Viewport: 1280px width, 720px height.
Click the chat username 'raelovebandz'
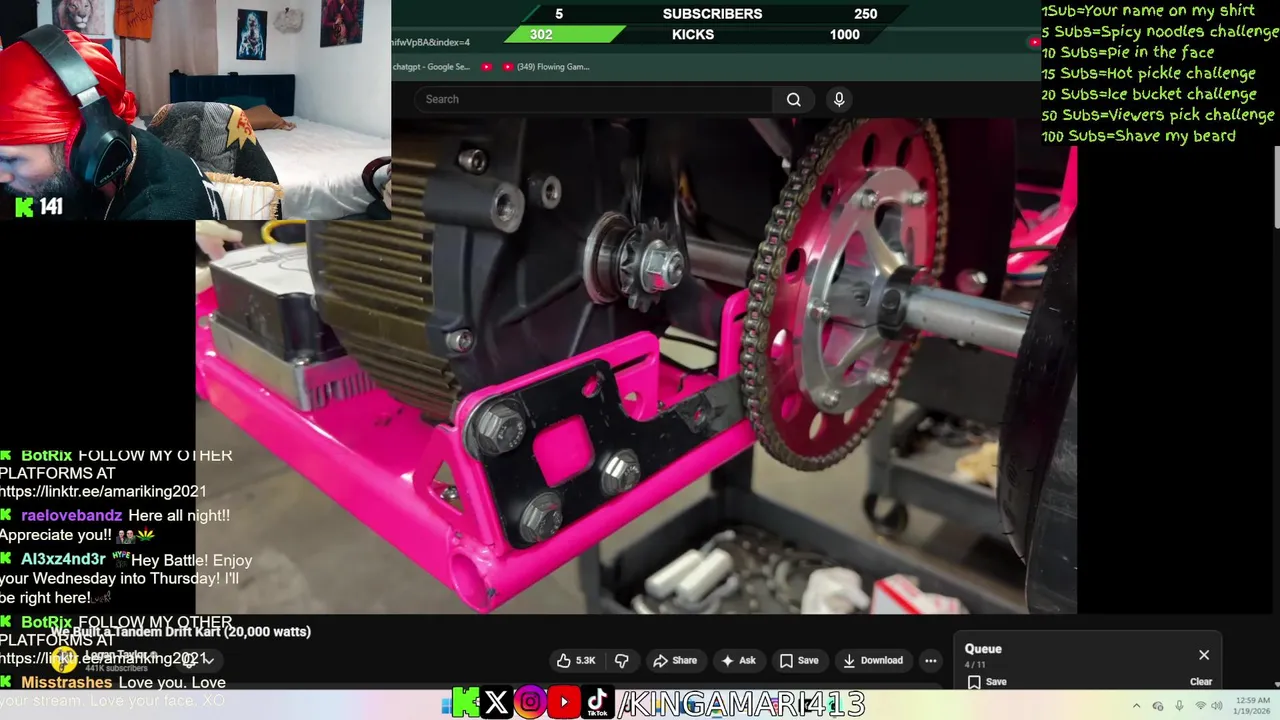click(x=71, y=516)
